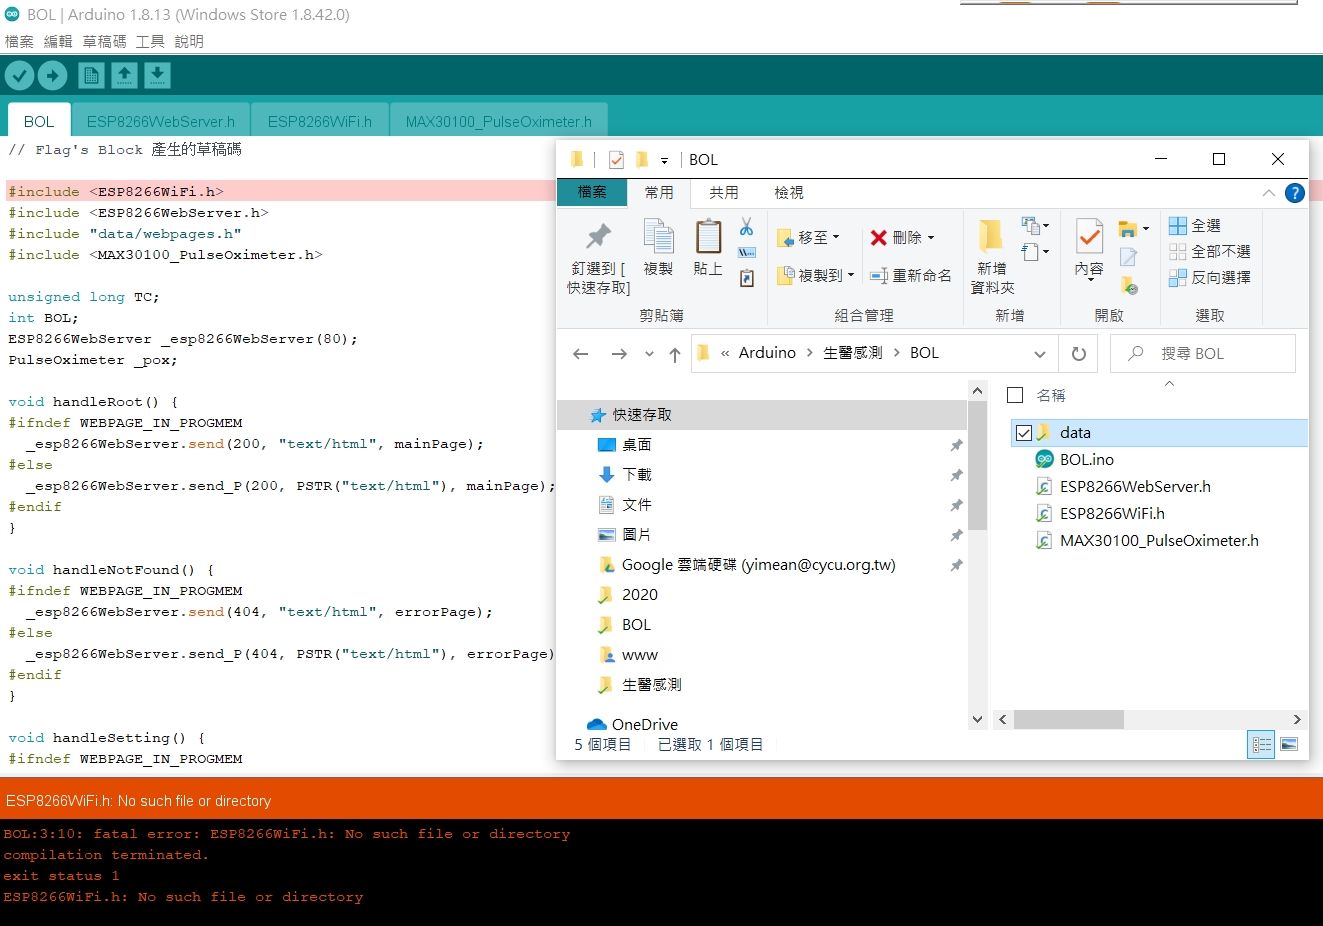Click 全選 (Select all) button
Image resolution: width=1323 pixels, height=926 pixels.
click(x=1195, y=226)
